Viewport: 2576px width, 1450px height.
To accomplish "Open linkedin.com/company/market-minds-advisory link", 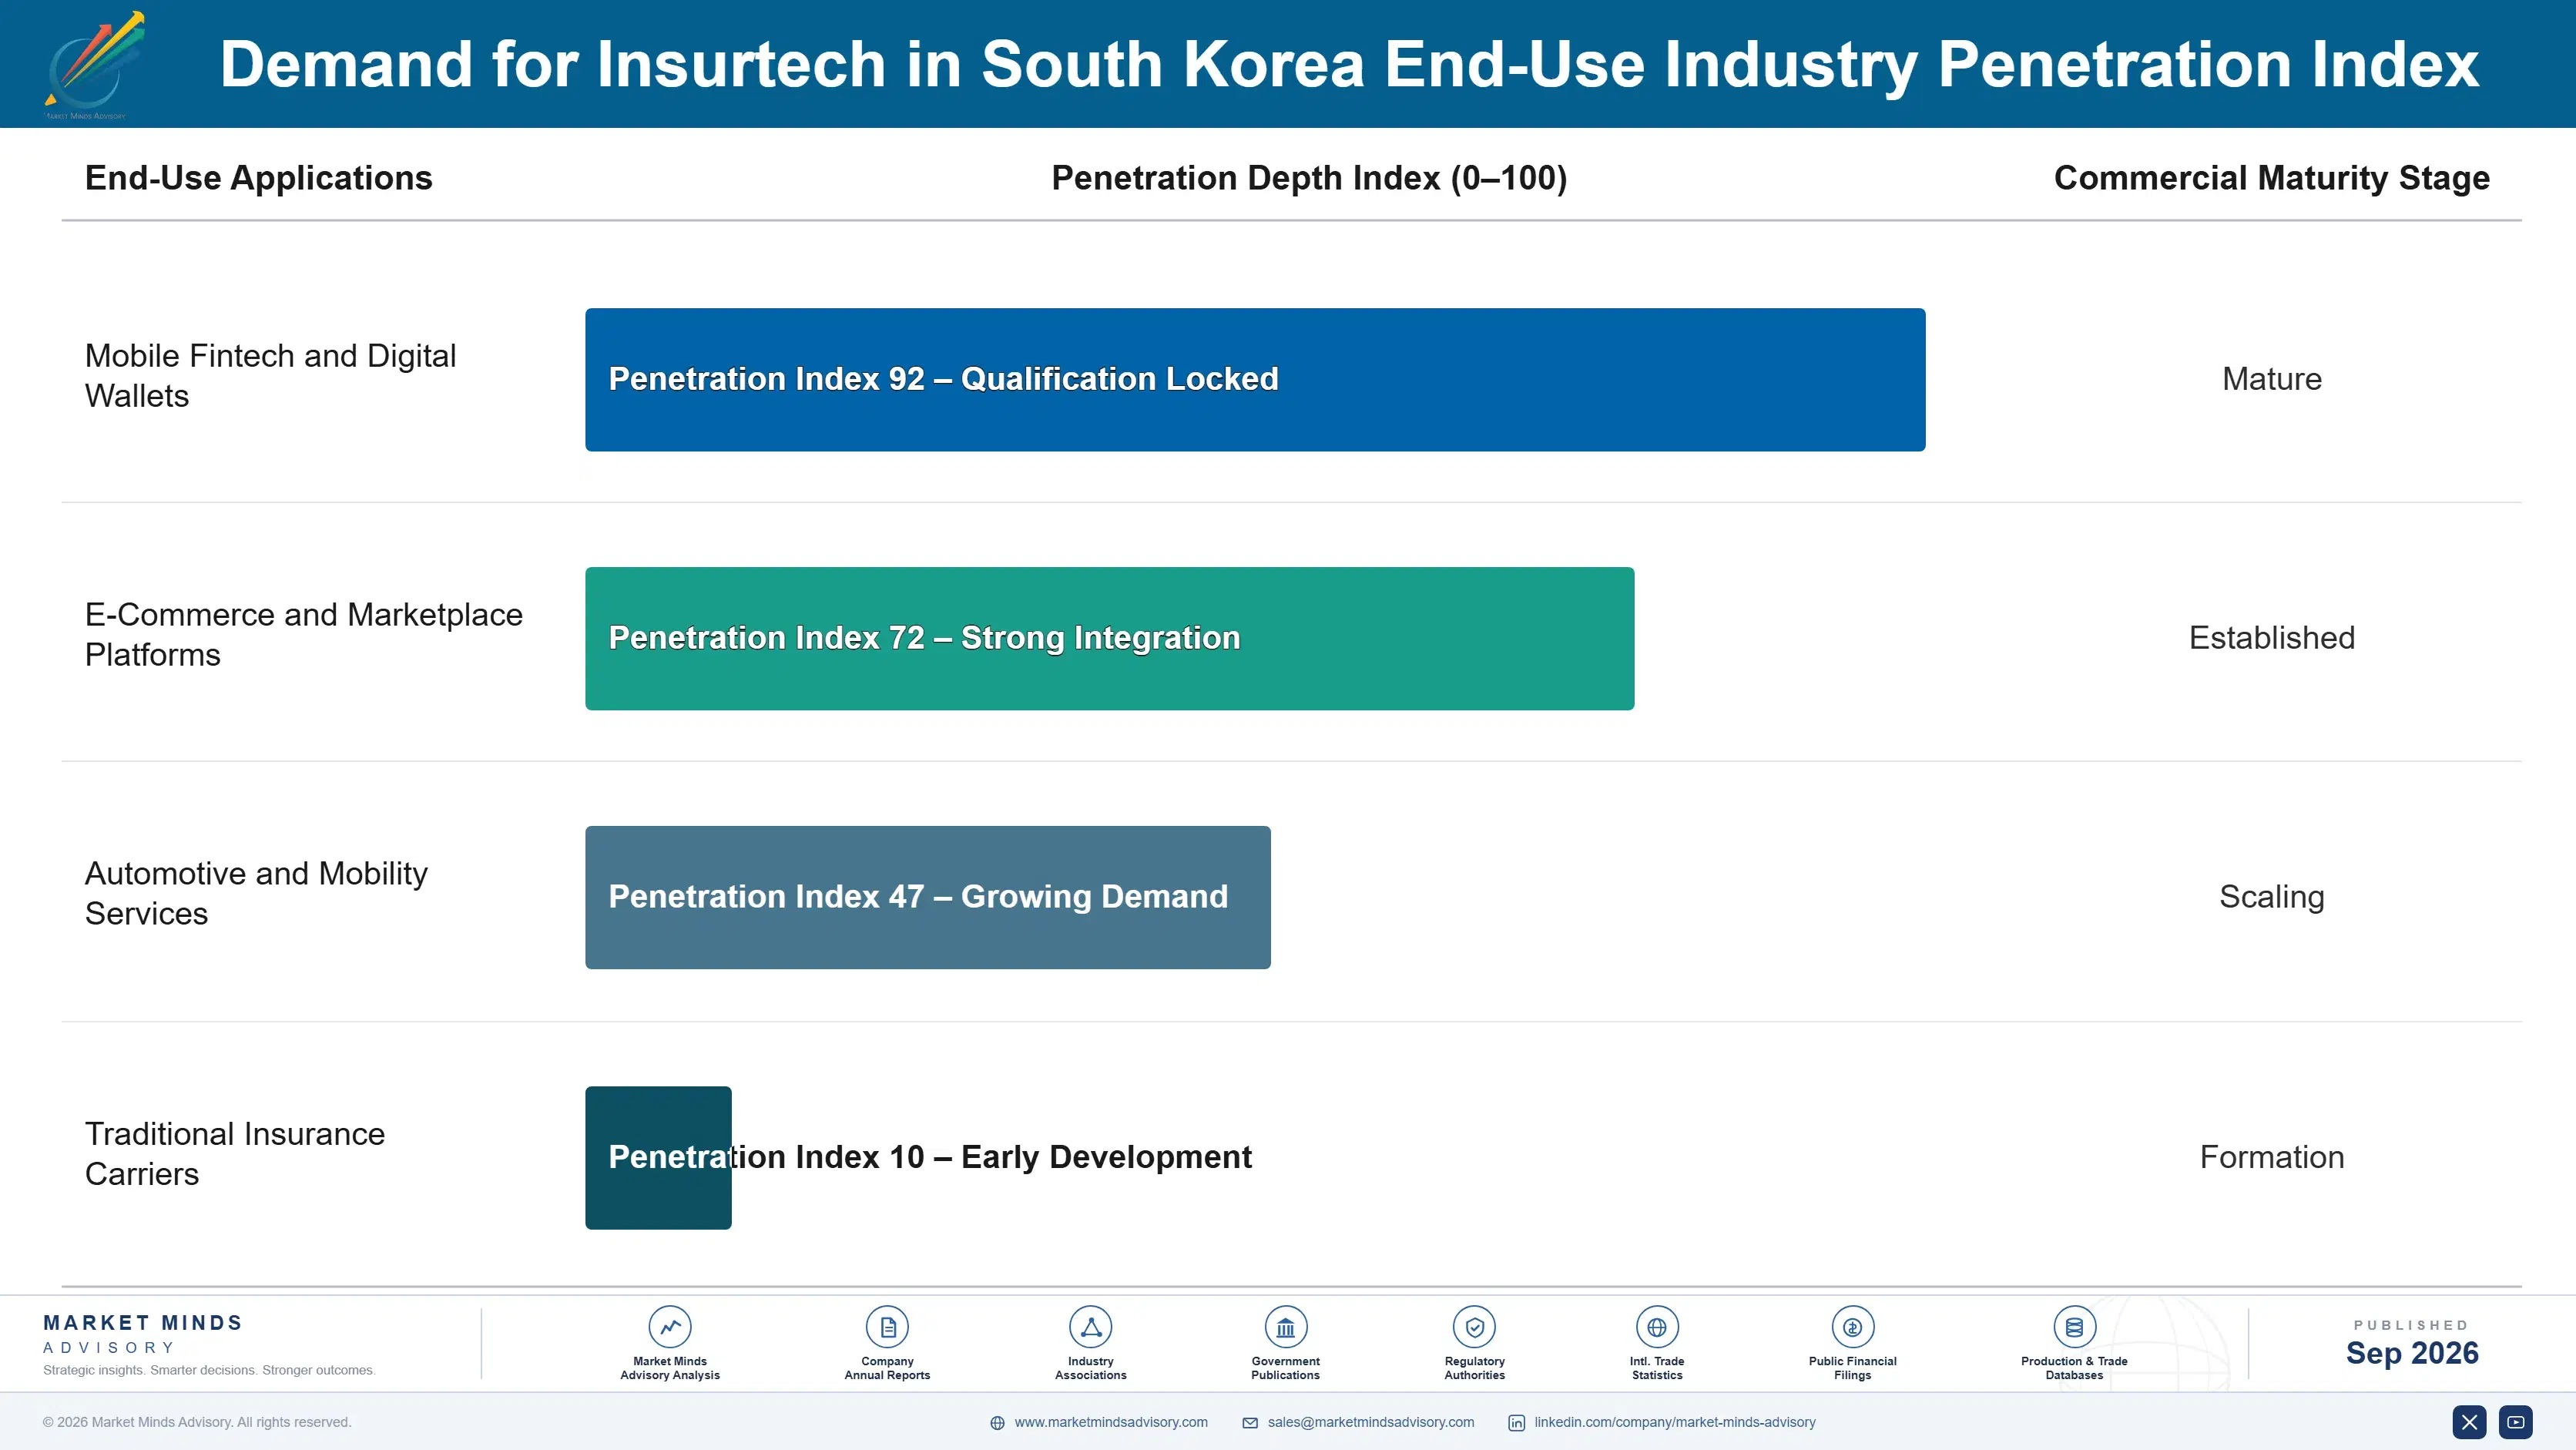I will [1675, 1422].
